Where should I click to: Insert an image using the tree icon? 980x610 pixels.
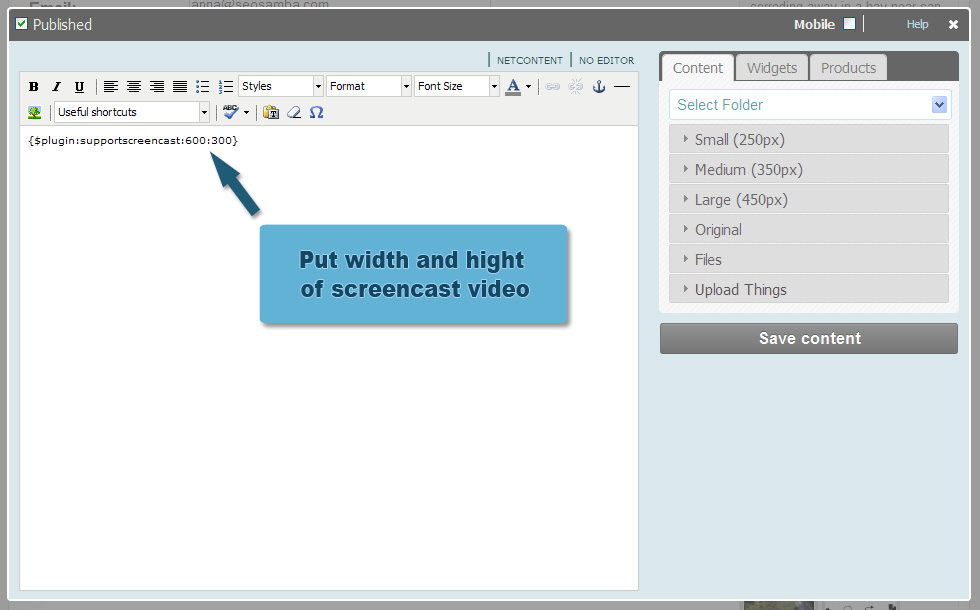point(34,112)
